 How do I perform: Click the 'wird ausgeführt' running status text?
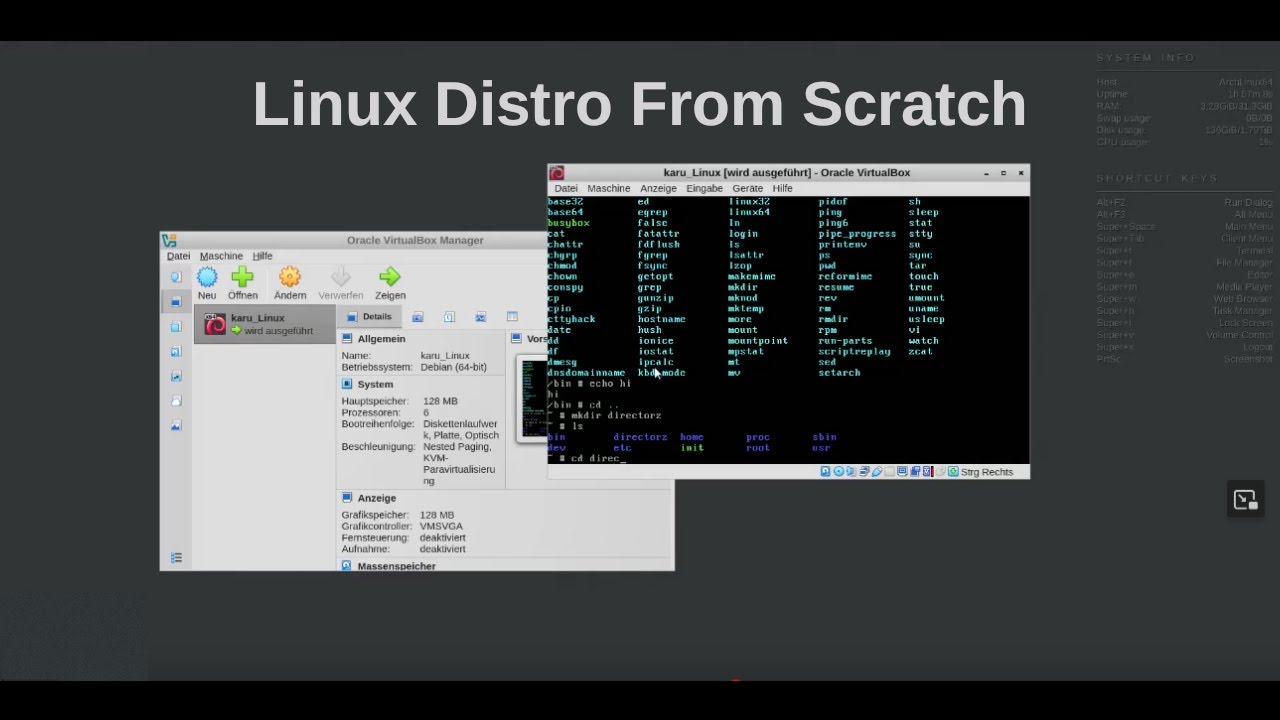coord(279,331)
